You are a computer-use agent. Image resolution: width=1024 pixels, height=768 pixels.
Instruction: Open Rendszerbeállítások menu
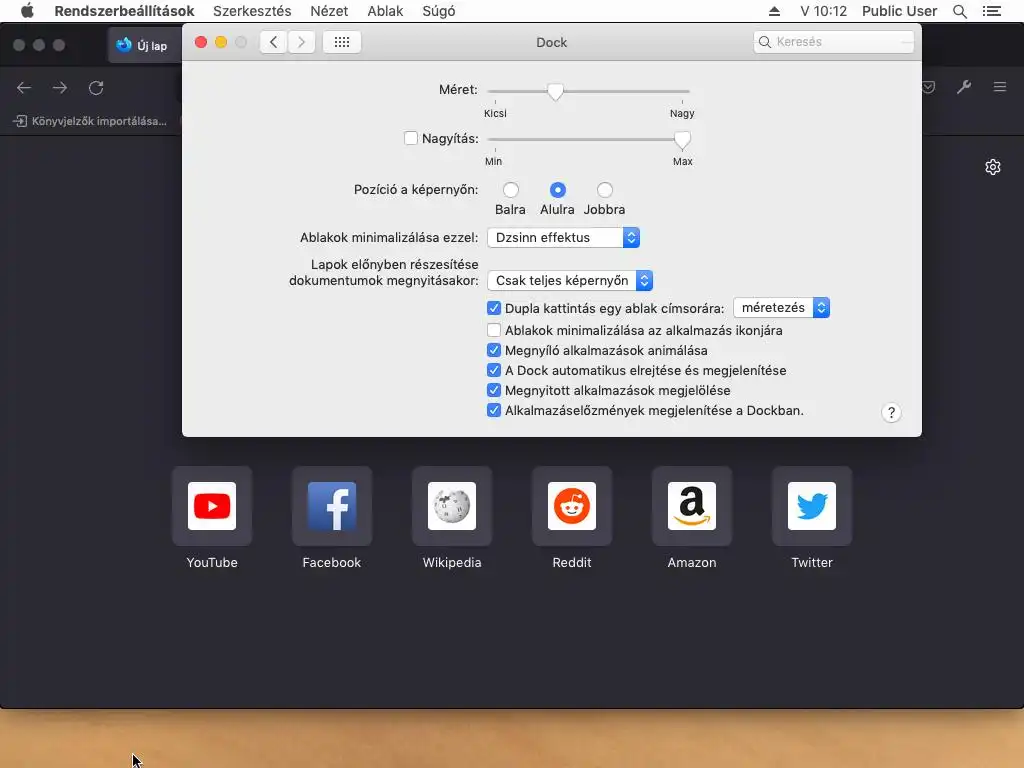[x=124, y=11]
